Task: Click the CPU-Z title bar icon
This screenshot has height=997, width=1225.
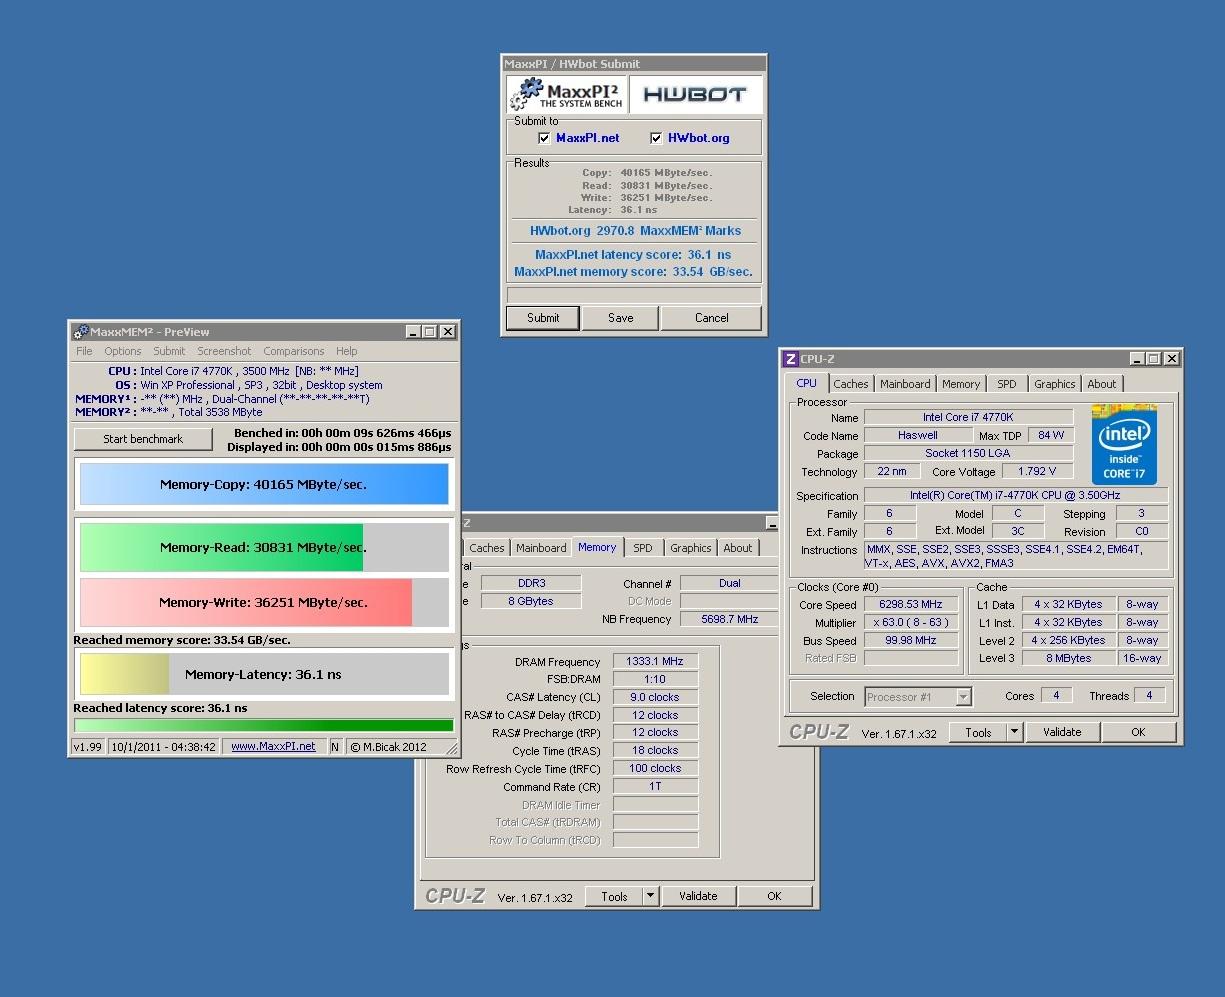Action: click(x=790, y=359)
